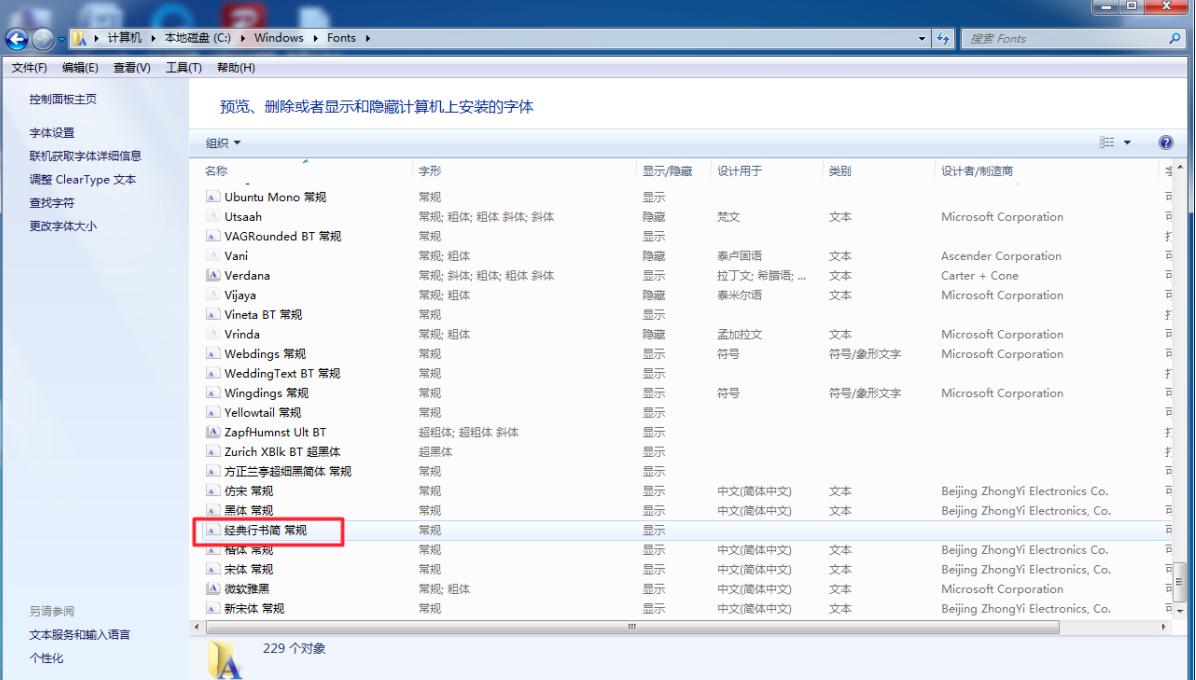Click the magnifier search icon
The height and width of the screenshot is (680, 1196).
coord(1175,38)
